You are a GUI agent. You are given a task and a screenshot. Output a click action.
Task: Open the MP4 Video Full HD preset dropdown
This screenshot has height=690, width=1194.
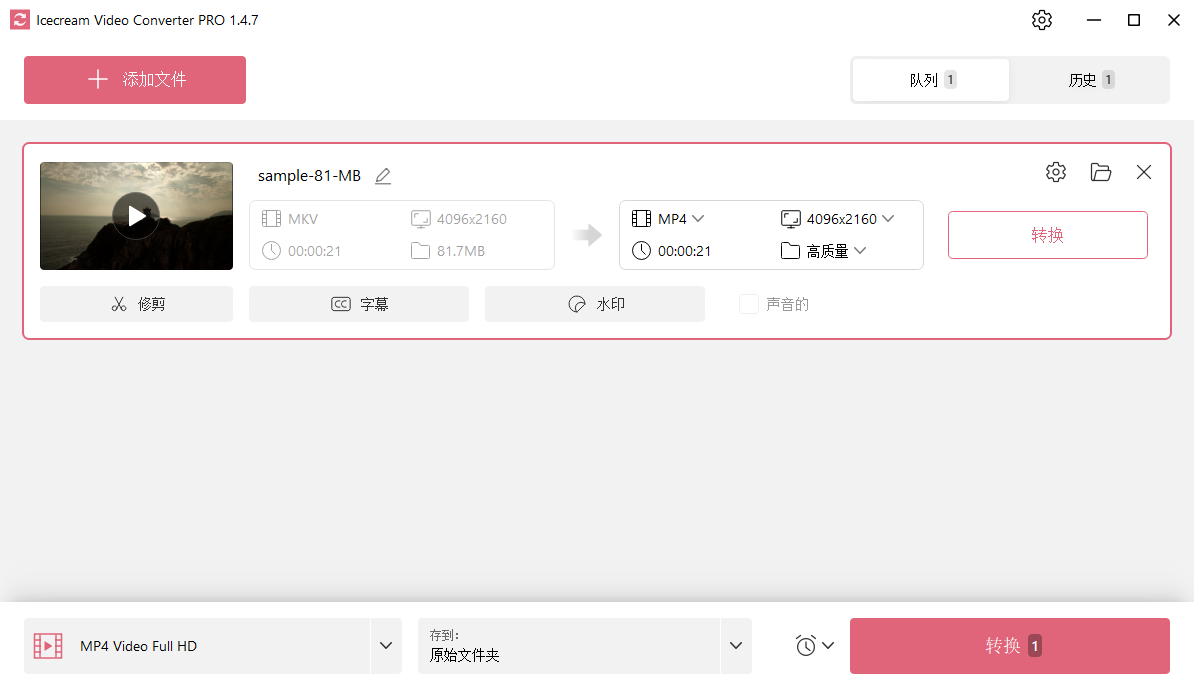pyautogui.click(x=386, y=645)
